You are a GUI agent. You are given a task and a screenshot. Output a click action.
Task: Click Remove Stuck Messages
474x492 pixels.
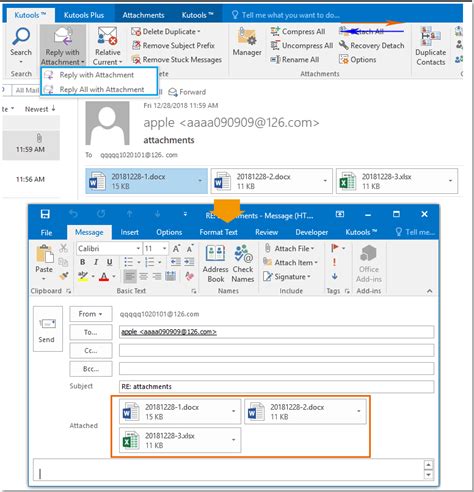pos(177,60)
